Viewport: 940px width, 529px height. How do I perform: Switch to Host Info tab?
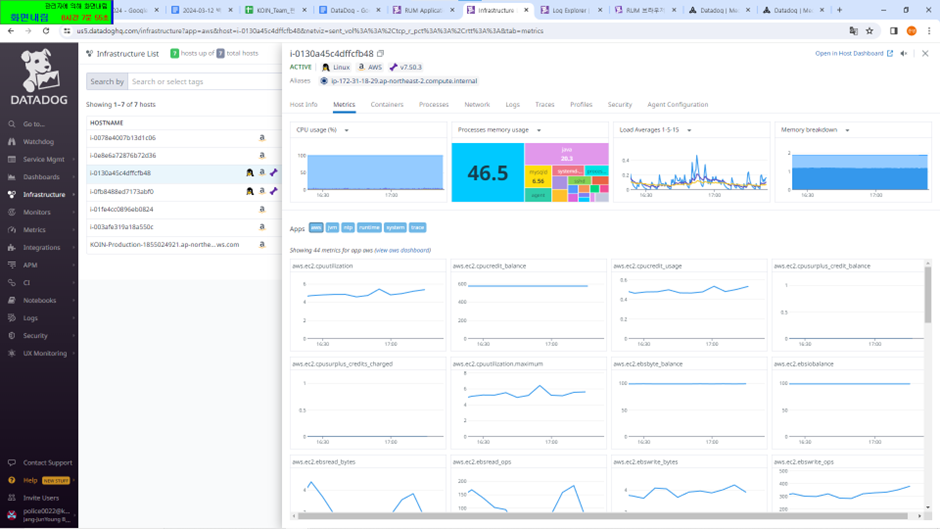click(303, 104)
